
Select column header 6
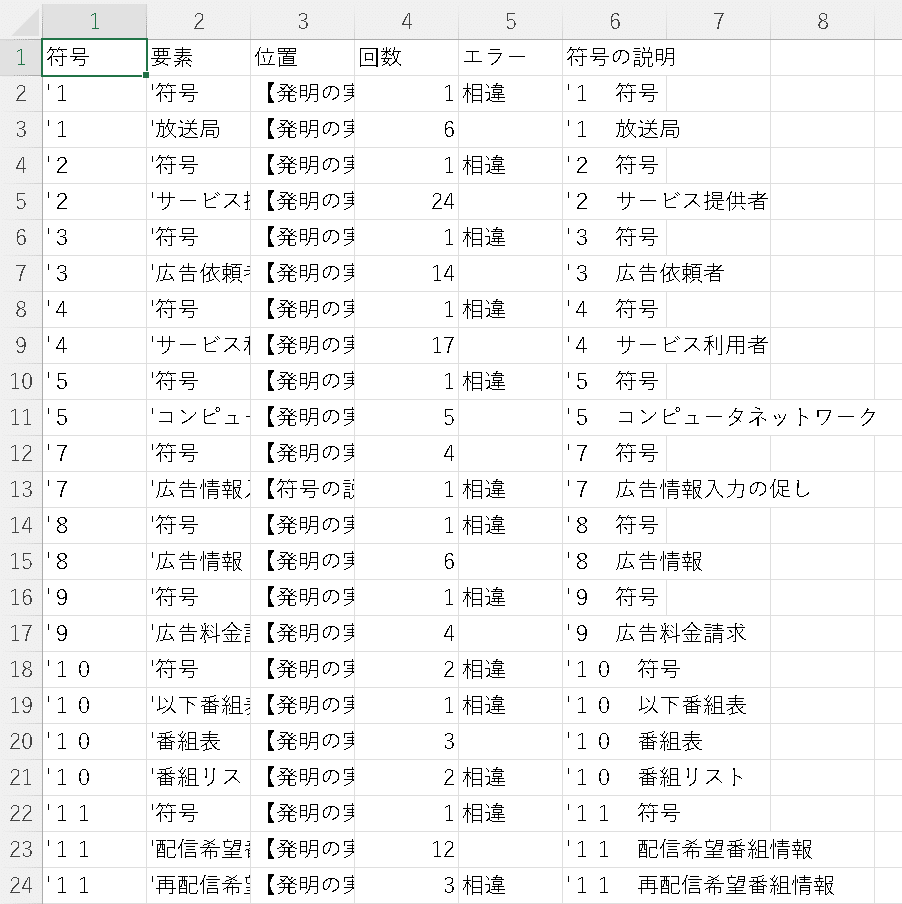(x=615, y=21)
